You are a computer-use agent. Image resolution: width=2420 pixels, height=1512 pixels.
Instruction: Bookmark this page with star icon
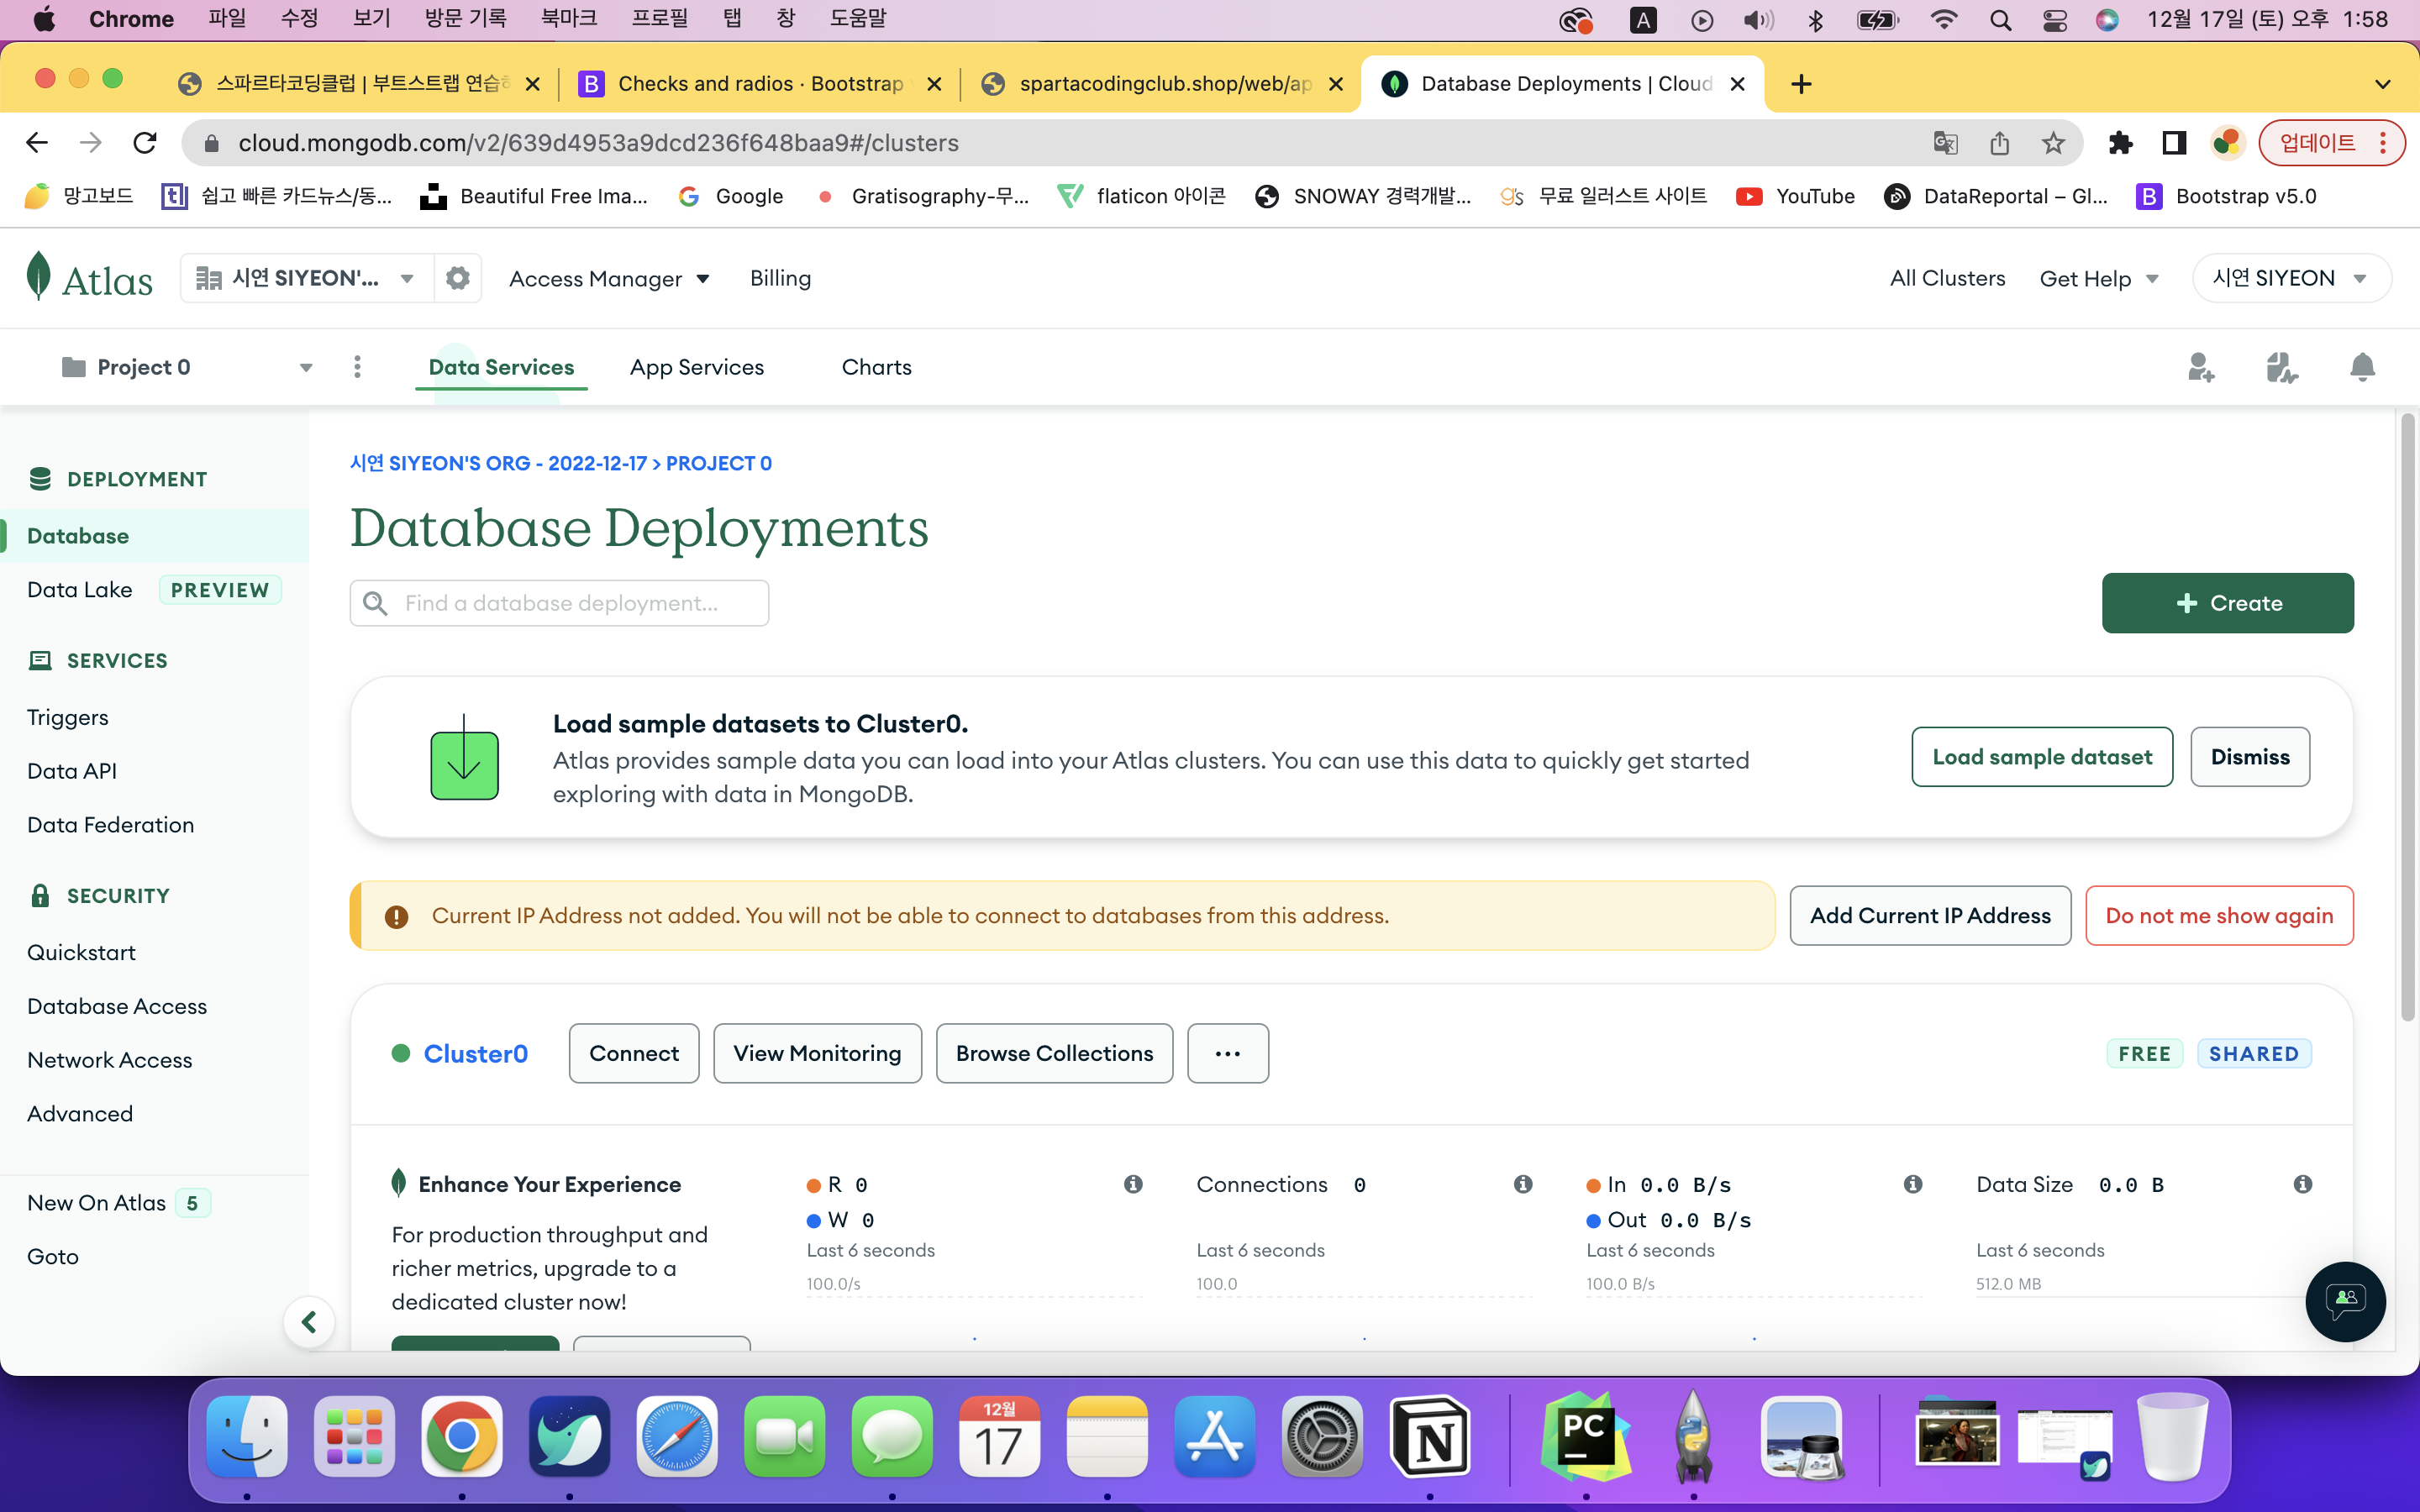(2053, 143)
